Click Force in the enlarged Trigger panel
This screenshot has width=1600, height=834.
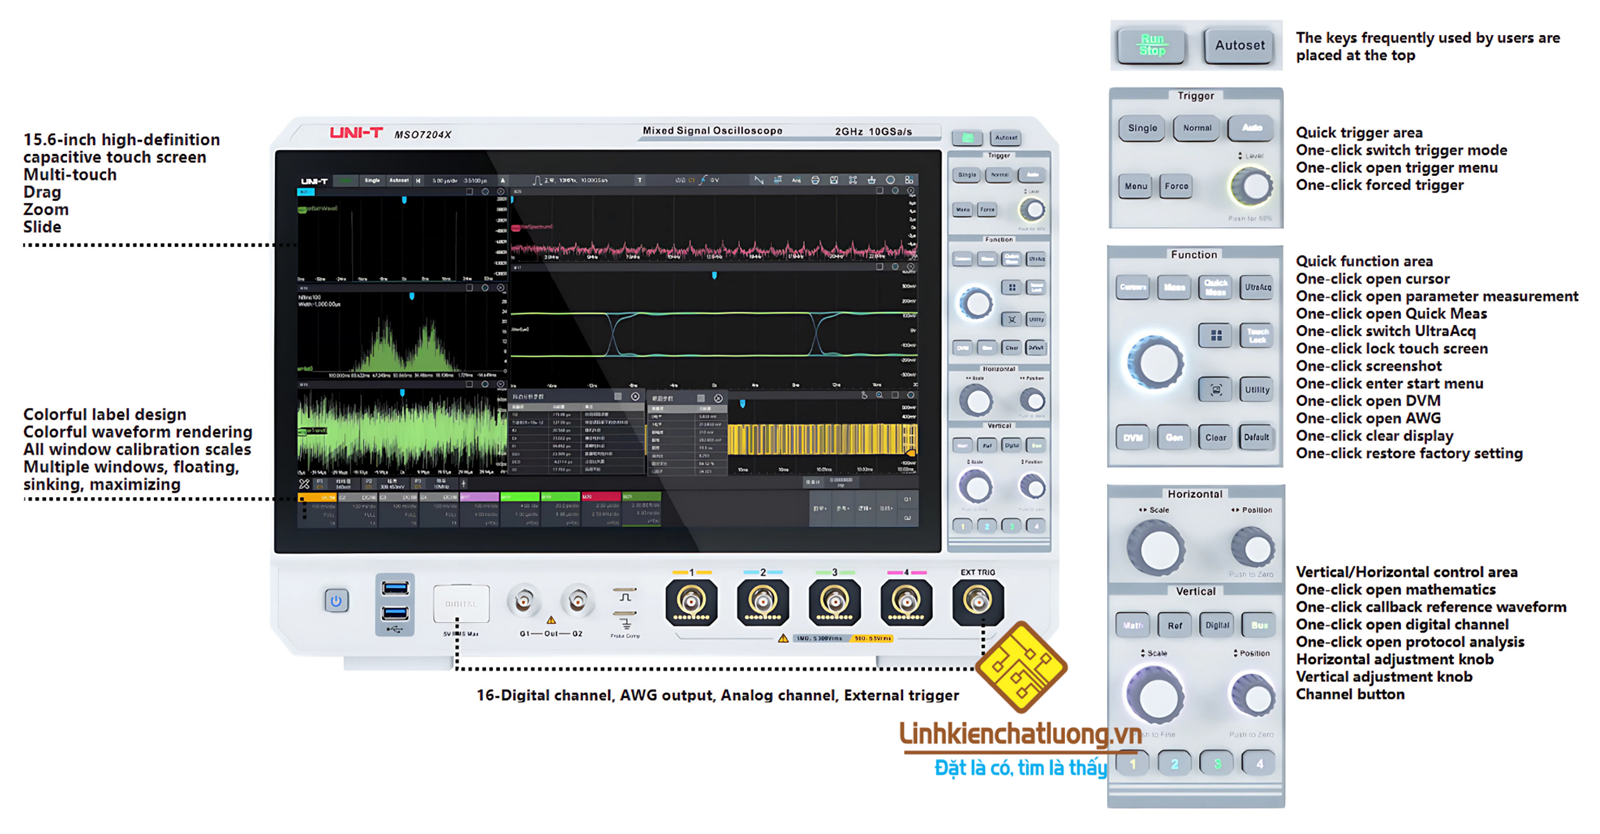(x=1177, y=187)
